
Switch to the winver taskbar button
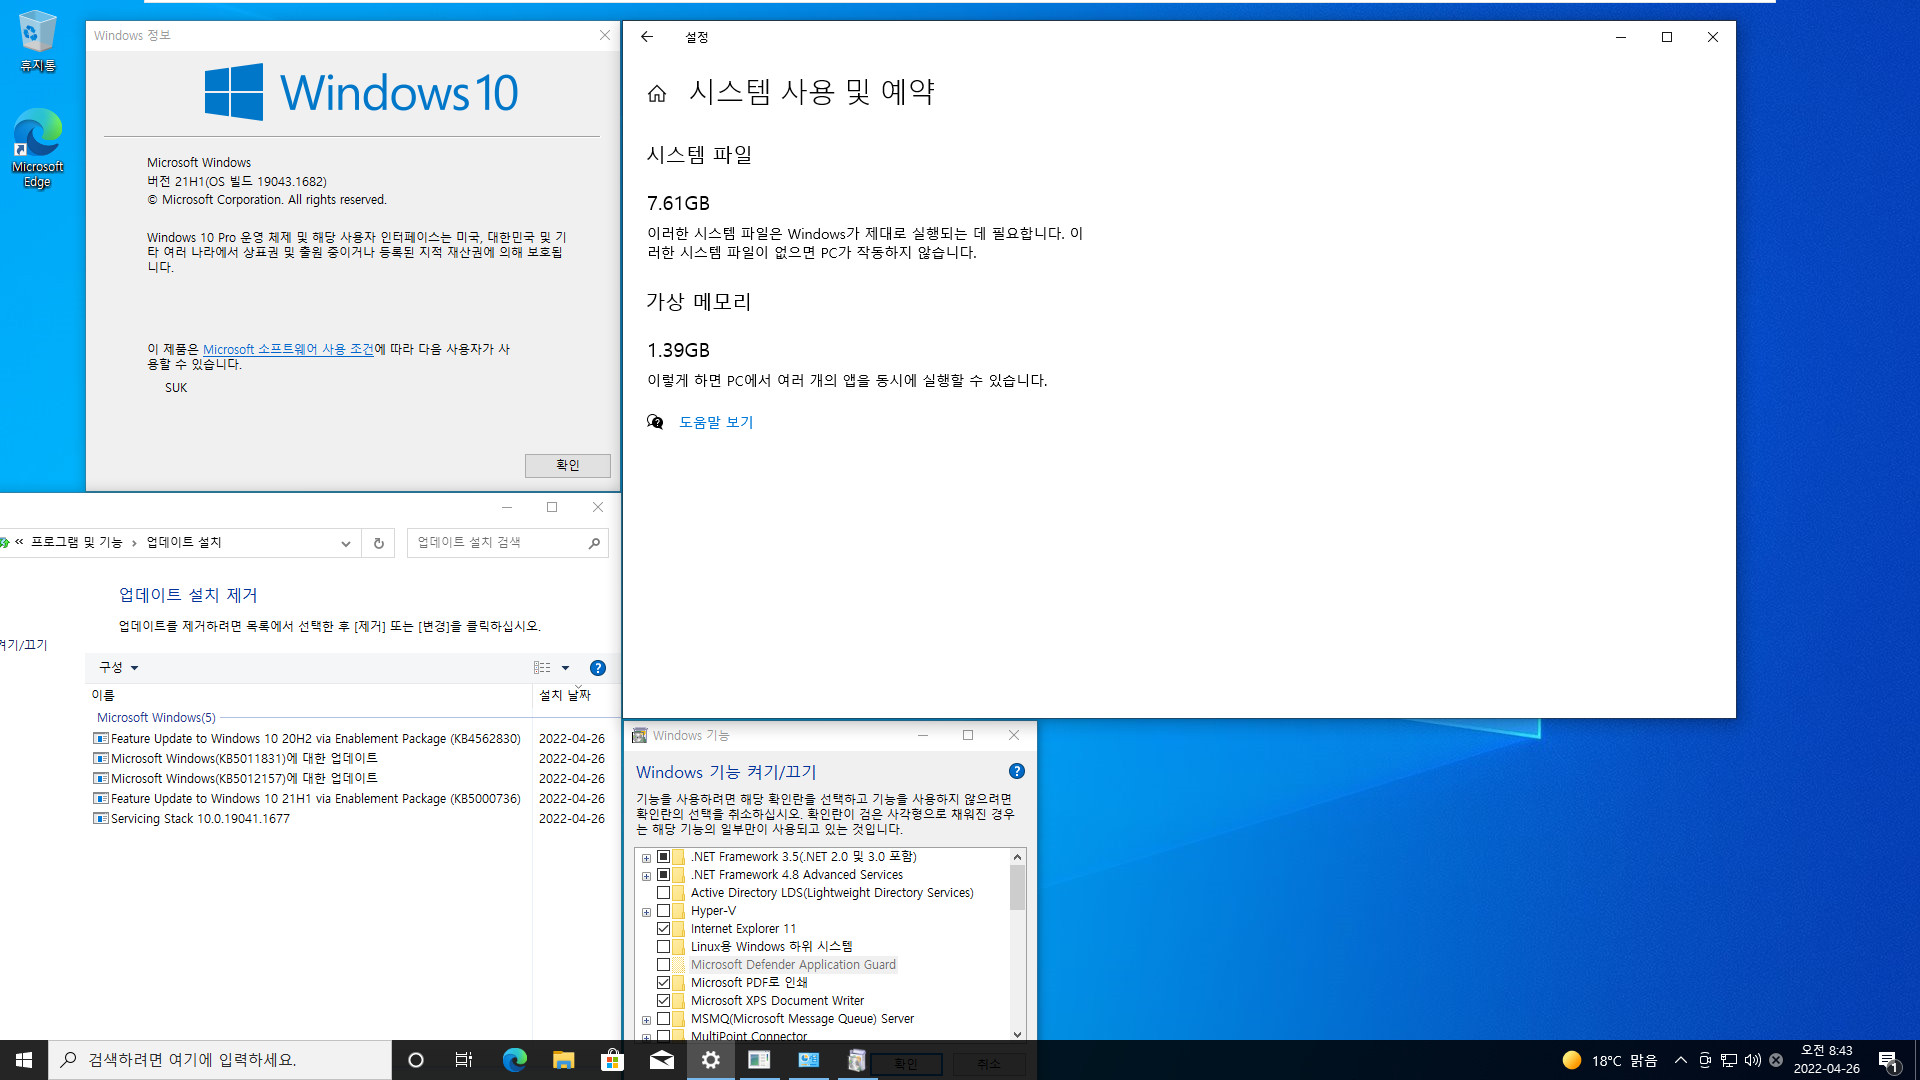pyautogui.click(x=759, y=1060)
